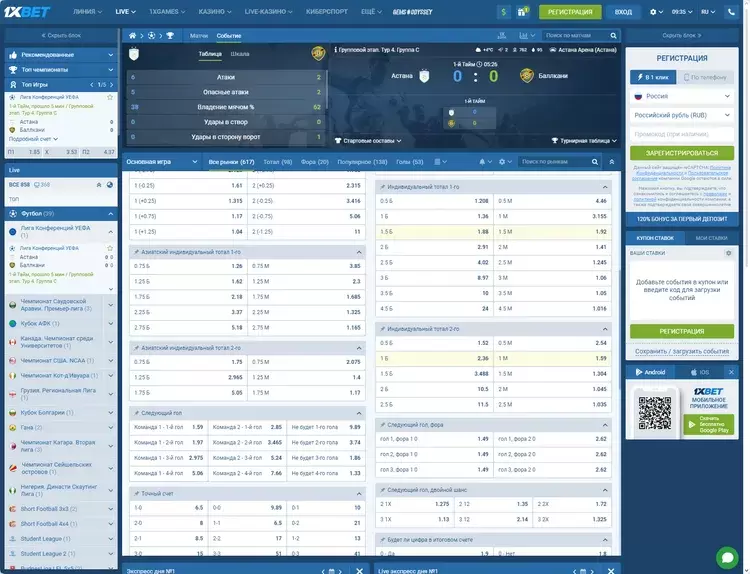750x574 pixels.
Task: Click the globe icon in Live panel
Action: [x=110, y=185]
